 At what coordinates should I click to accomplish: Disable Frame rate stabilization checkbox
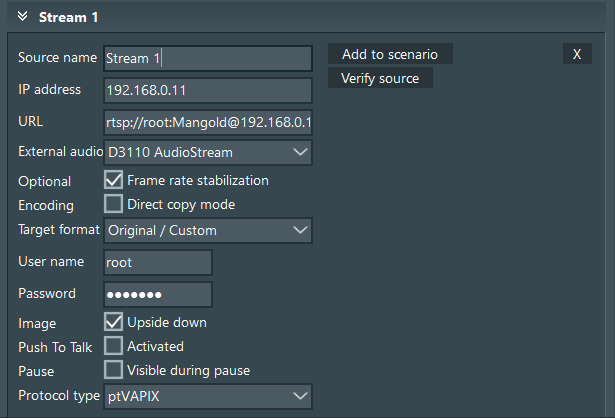tap(114, 181)
